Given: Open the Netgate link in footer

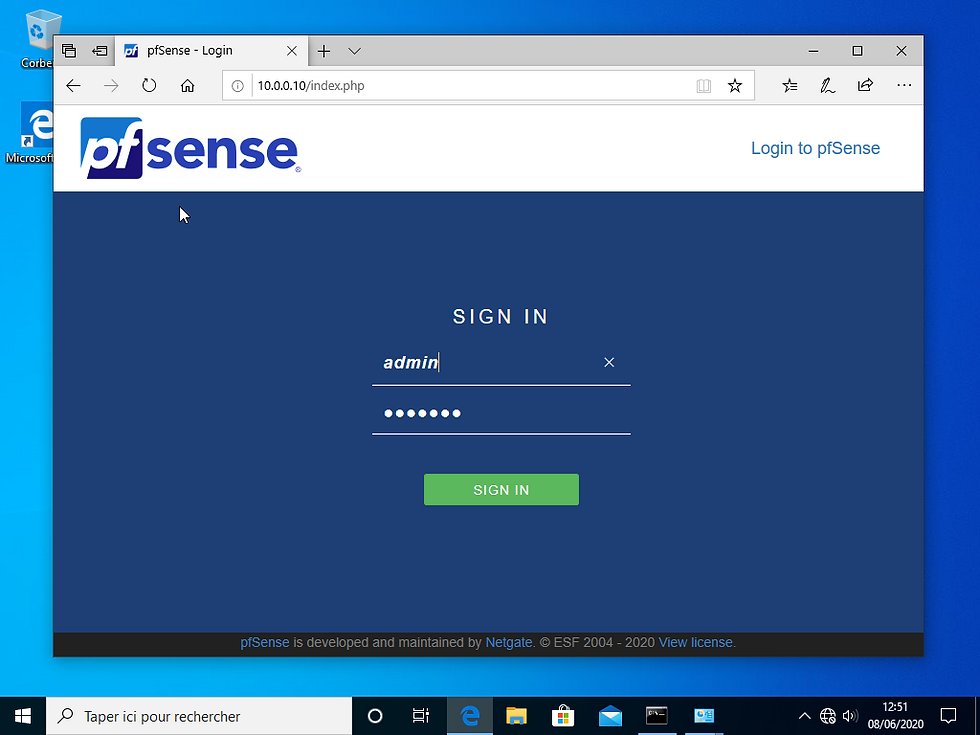Looking at the screenshot, I should point(509,642).
